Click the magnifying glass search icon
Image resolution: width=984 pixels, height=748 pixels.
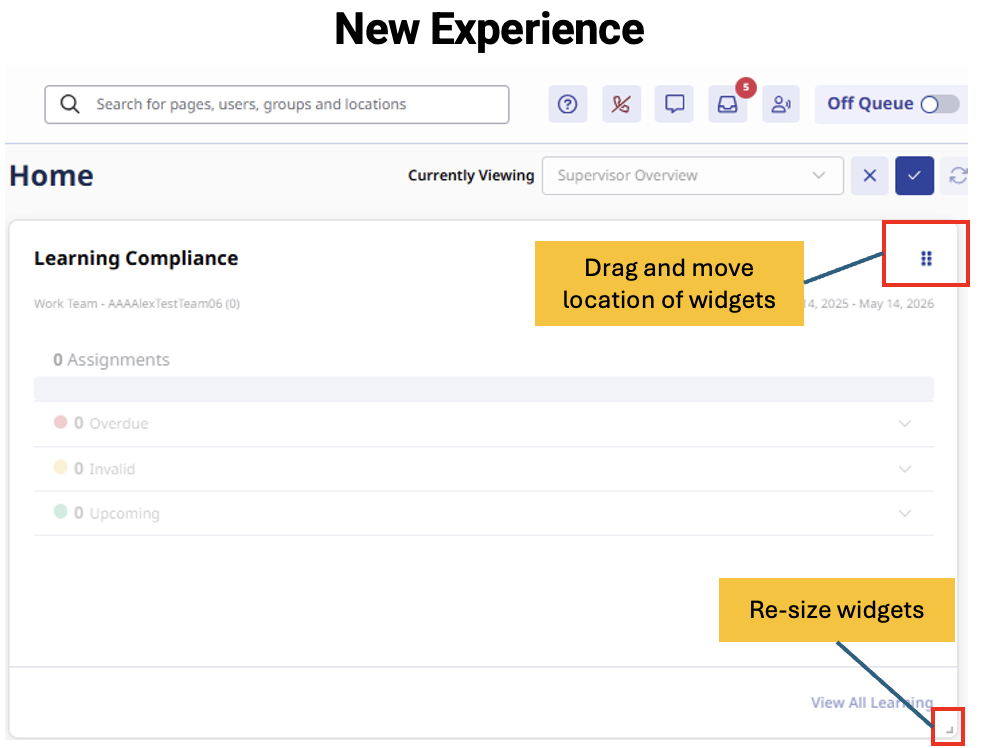point(70,104)
